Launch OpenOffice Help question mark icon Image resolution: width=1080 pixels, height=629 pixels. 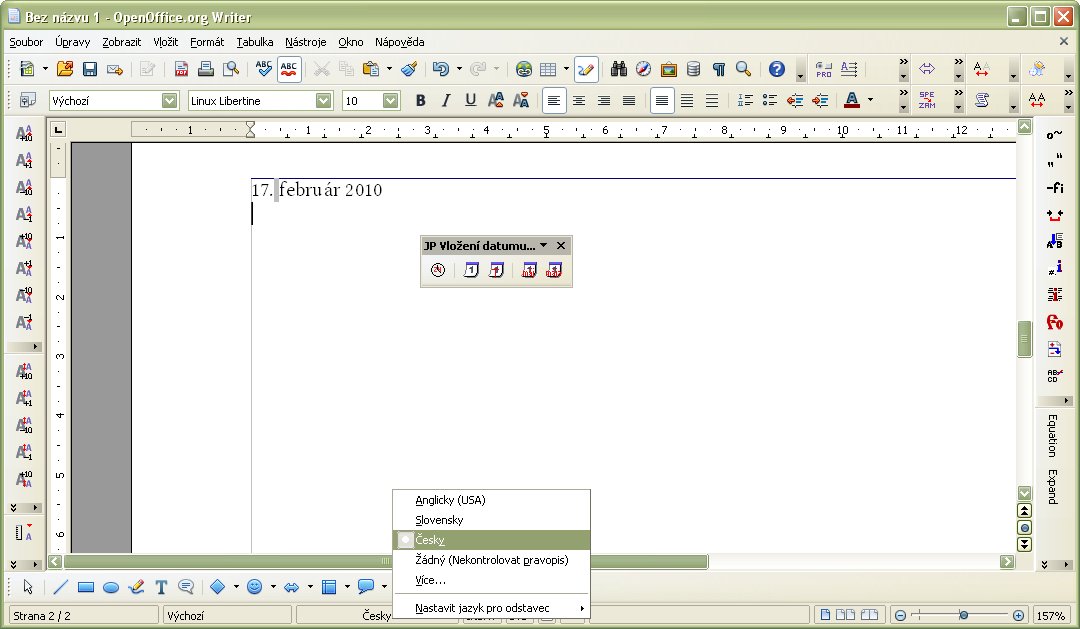[777, 69]
